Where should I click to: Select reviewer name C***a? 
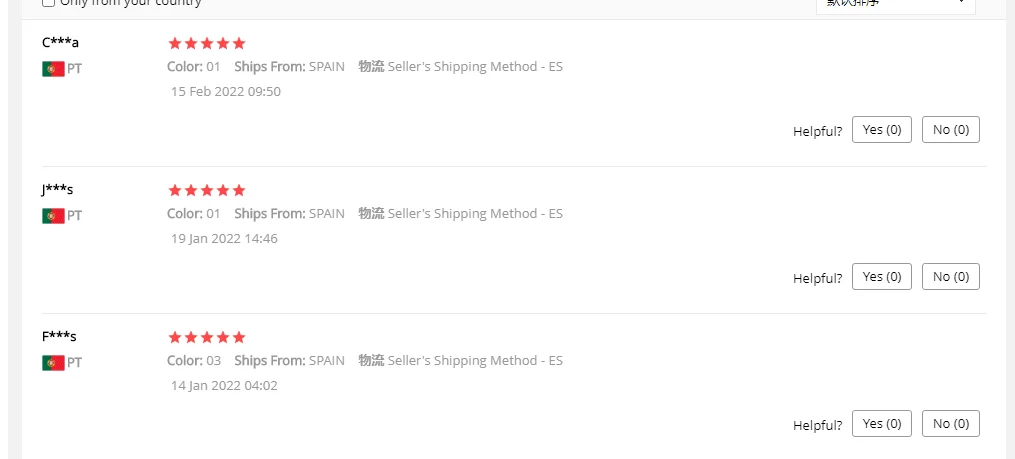click(60, 42)
